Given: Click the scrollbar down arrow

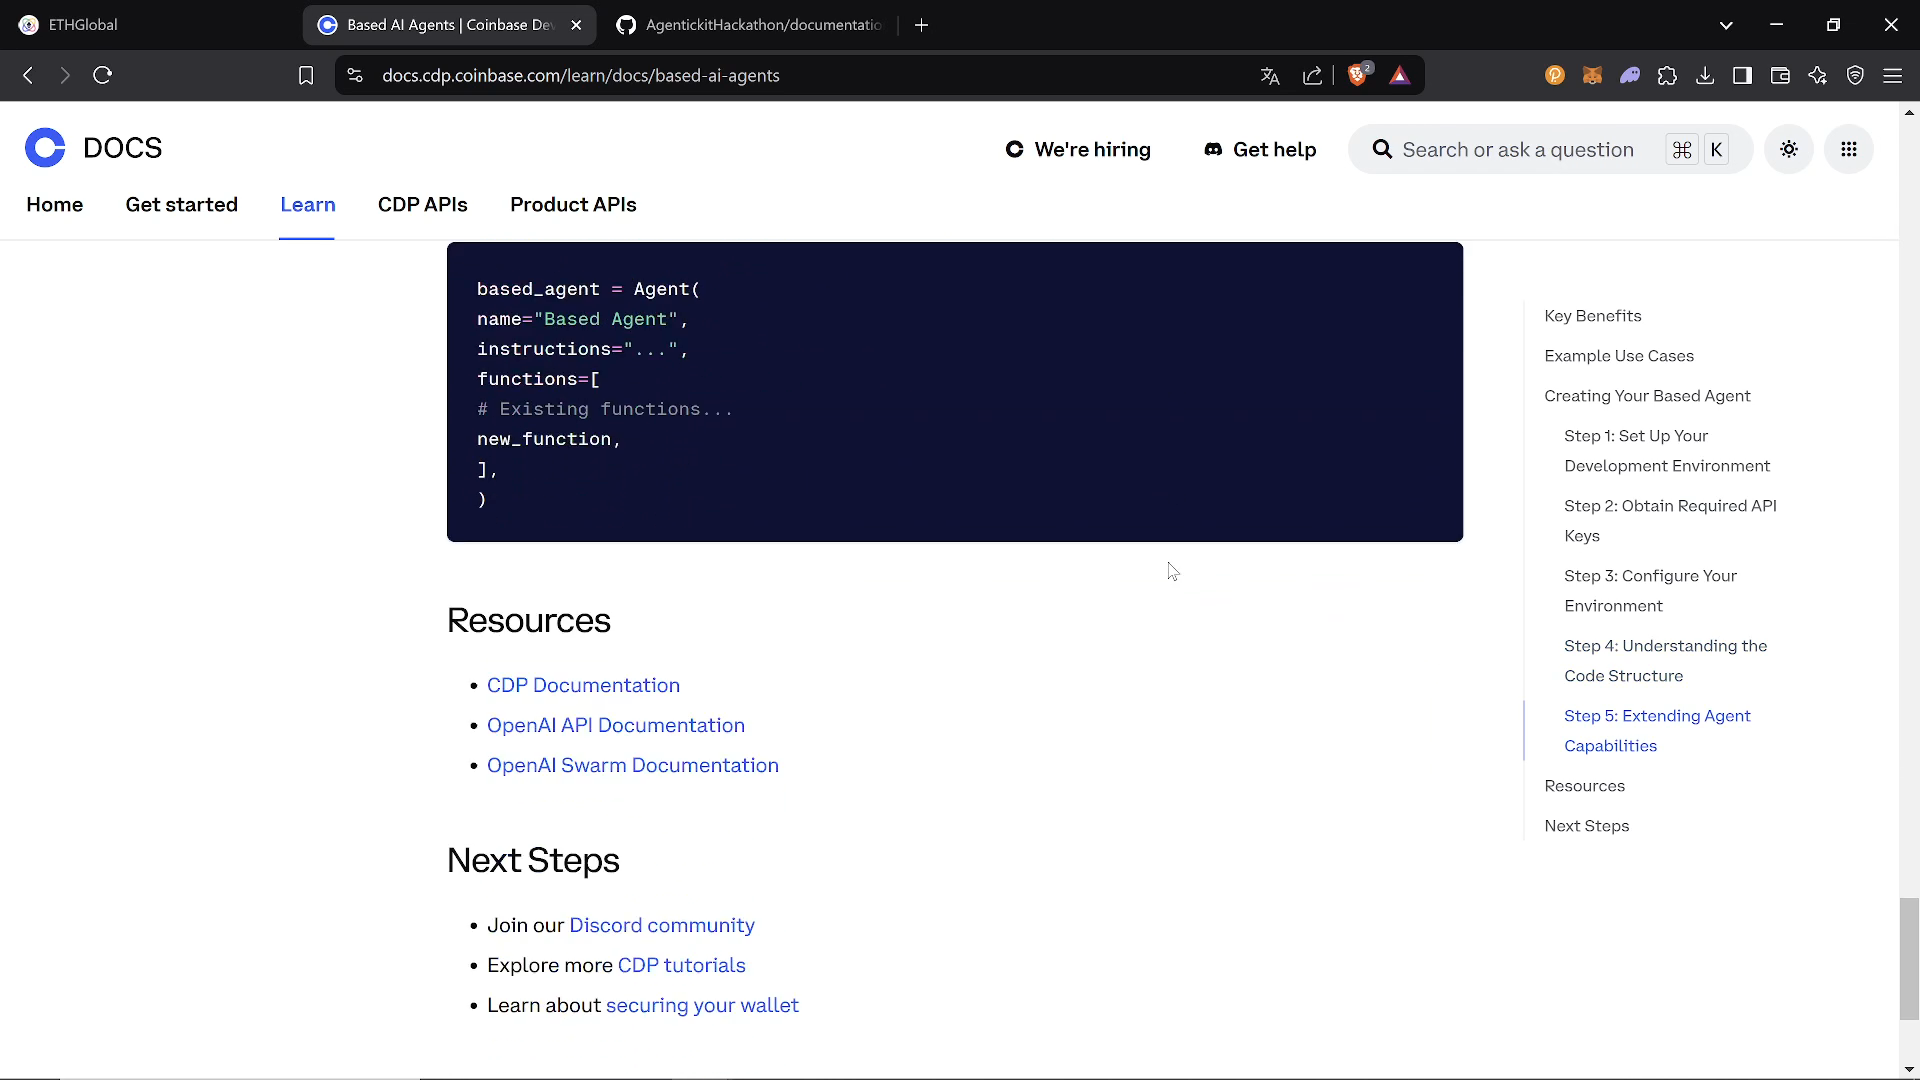Looking at the screenshot, I should pyautogui.click(x=1909, y=1069).
